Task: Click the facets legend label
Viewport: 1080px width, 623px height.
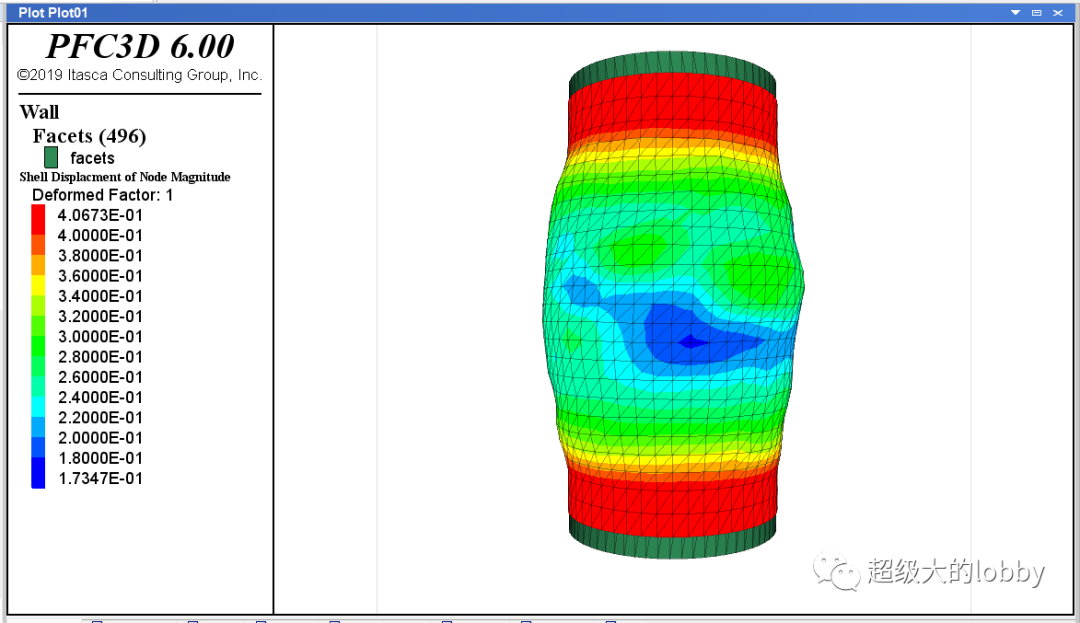Action: point(92,158)
